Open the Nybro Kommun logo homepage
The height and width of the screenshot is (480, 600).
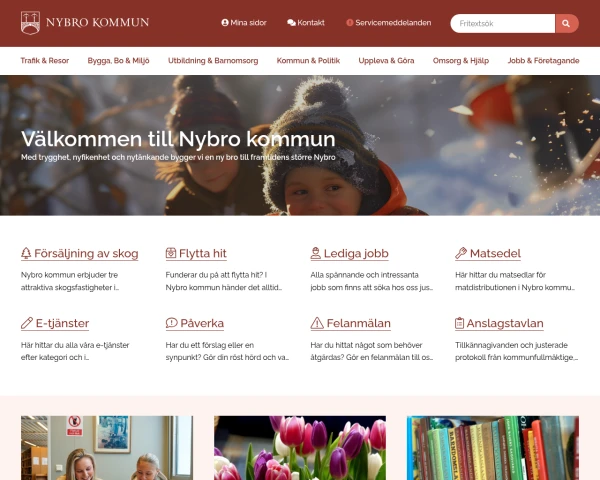[x=85, y=23]
